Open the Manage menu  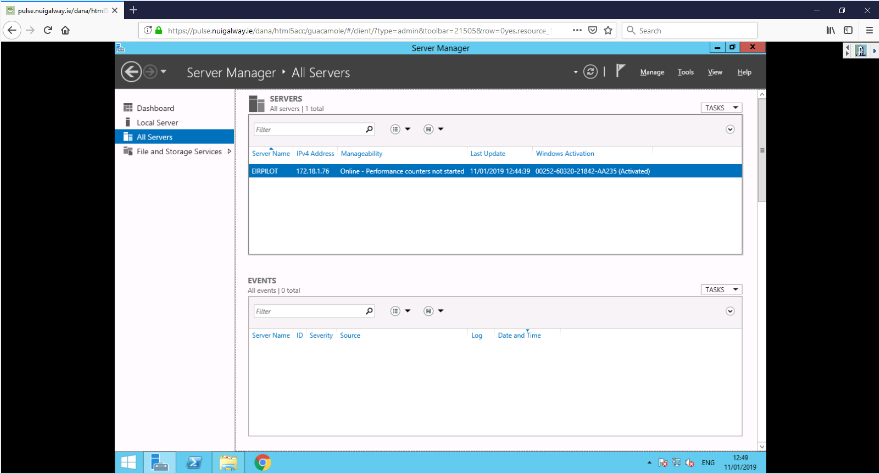[x=652, y=72]
